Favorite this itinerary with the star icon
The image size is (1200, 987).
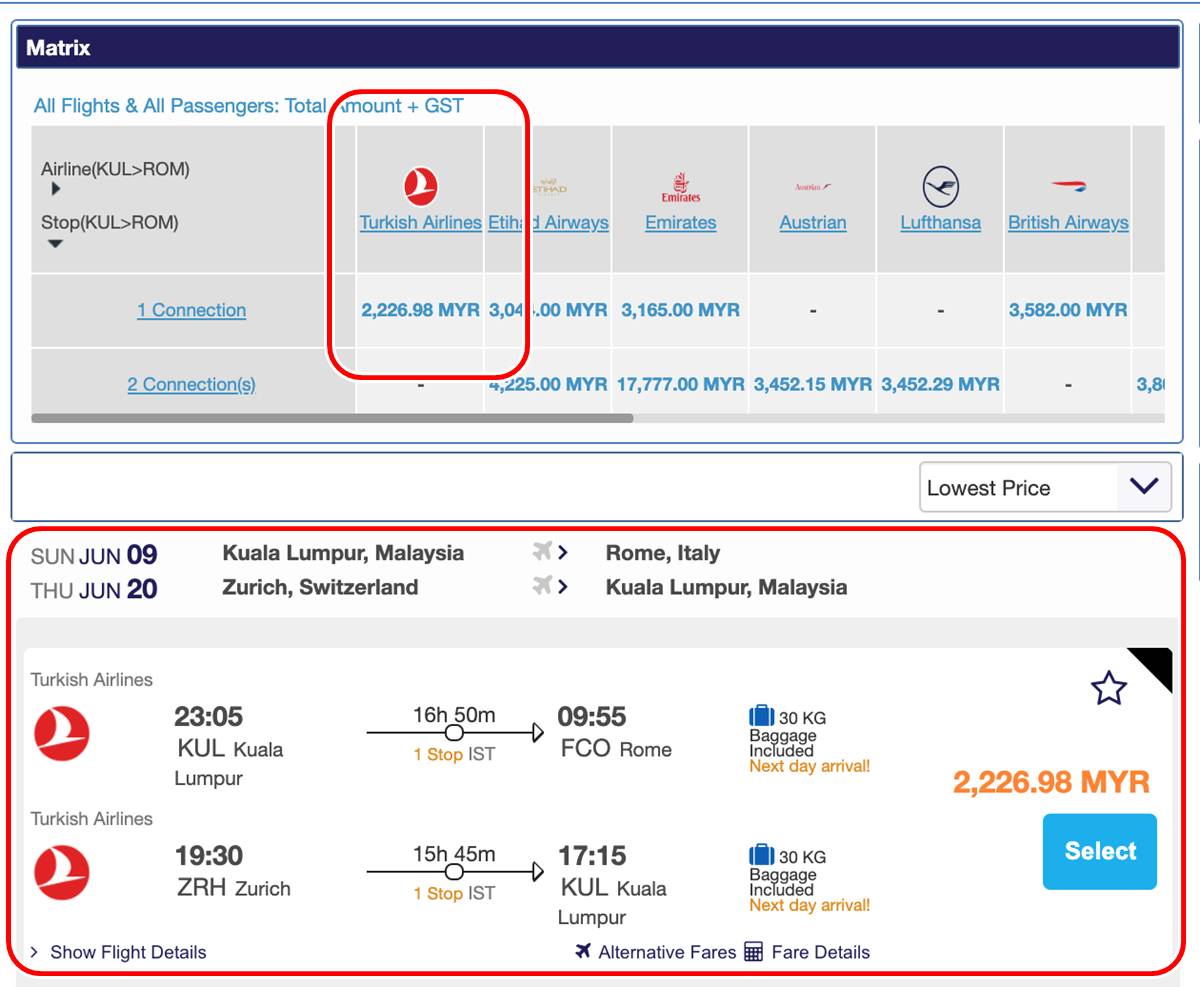click(x=1109, y=688)
